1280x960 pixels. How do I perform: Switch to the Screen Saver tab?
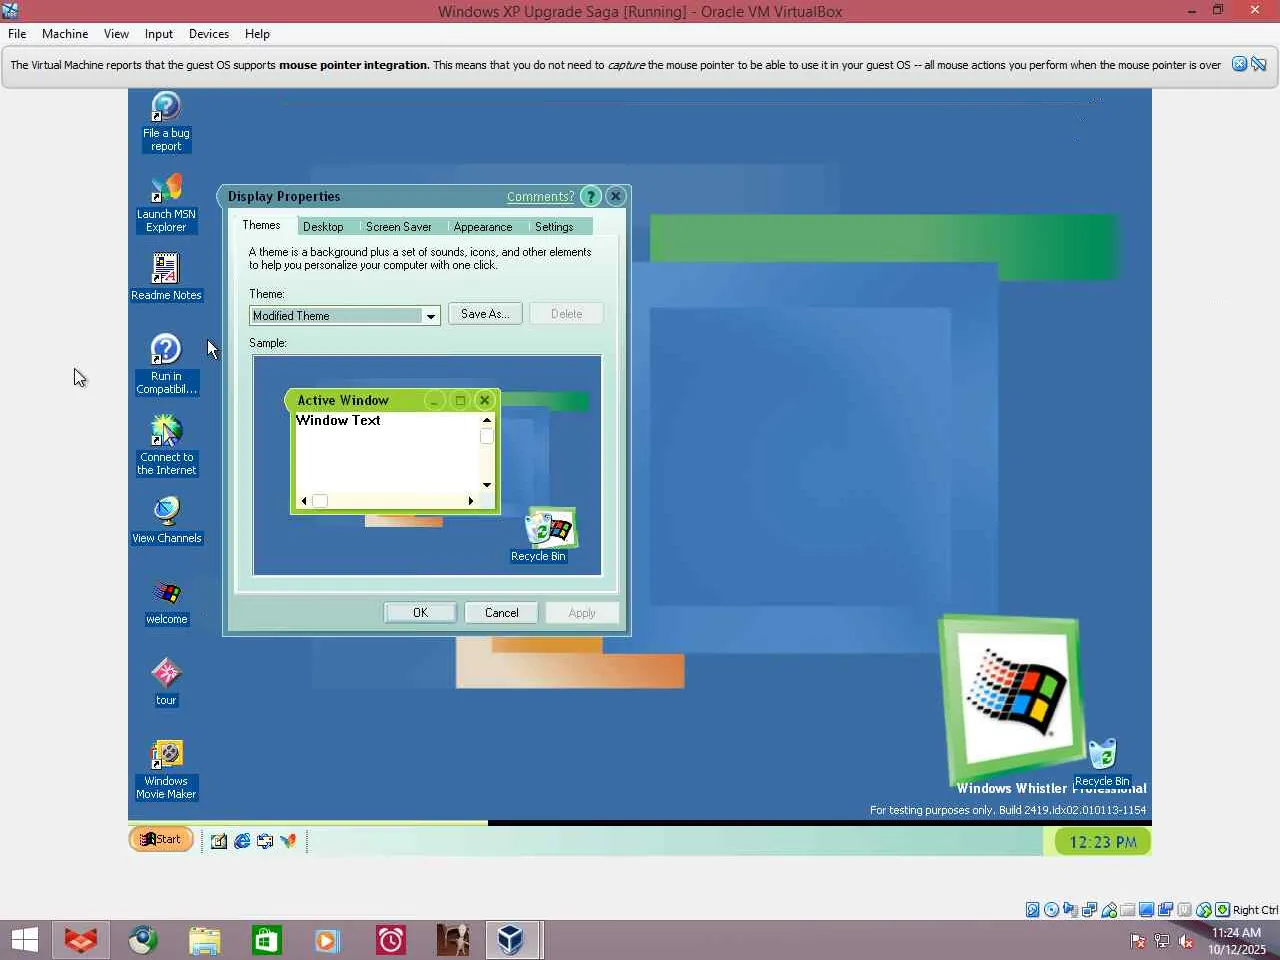coord(399,227)
